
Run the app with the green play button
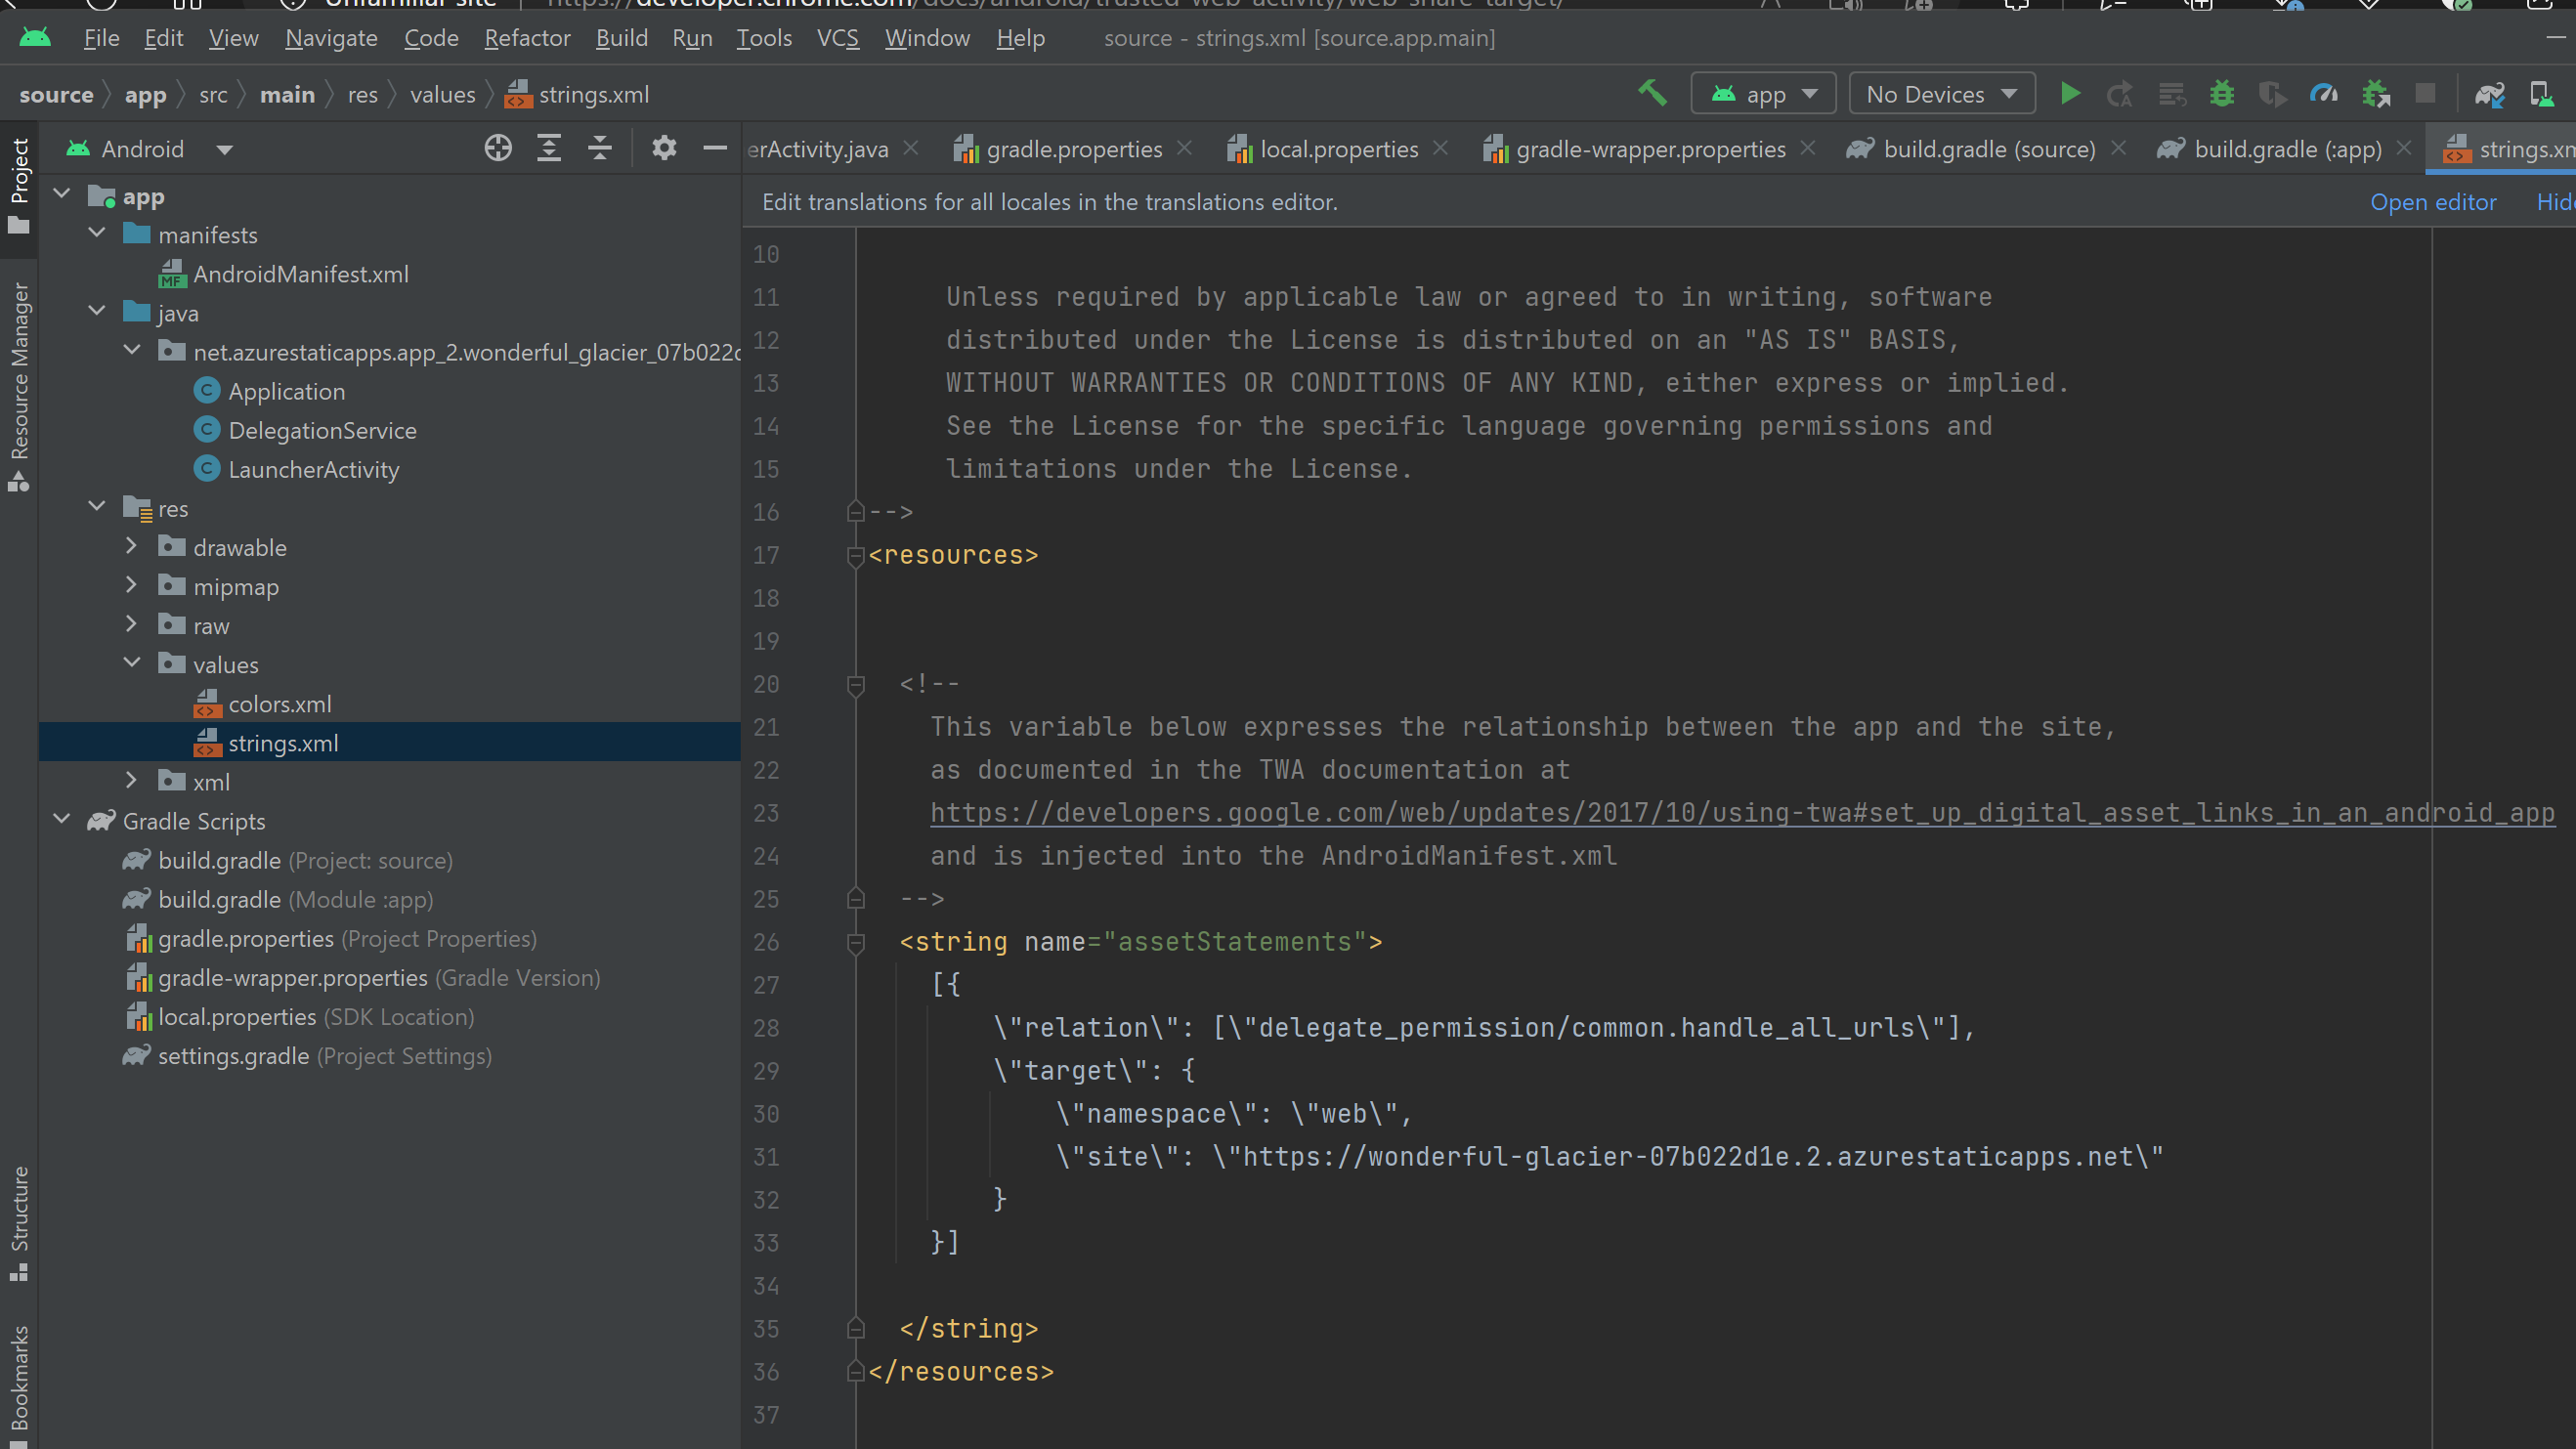tap(2071, 93)
